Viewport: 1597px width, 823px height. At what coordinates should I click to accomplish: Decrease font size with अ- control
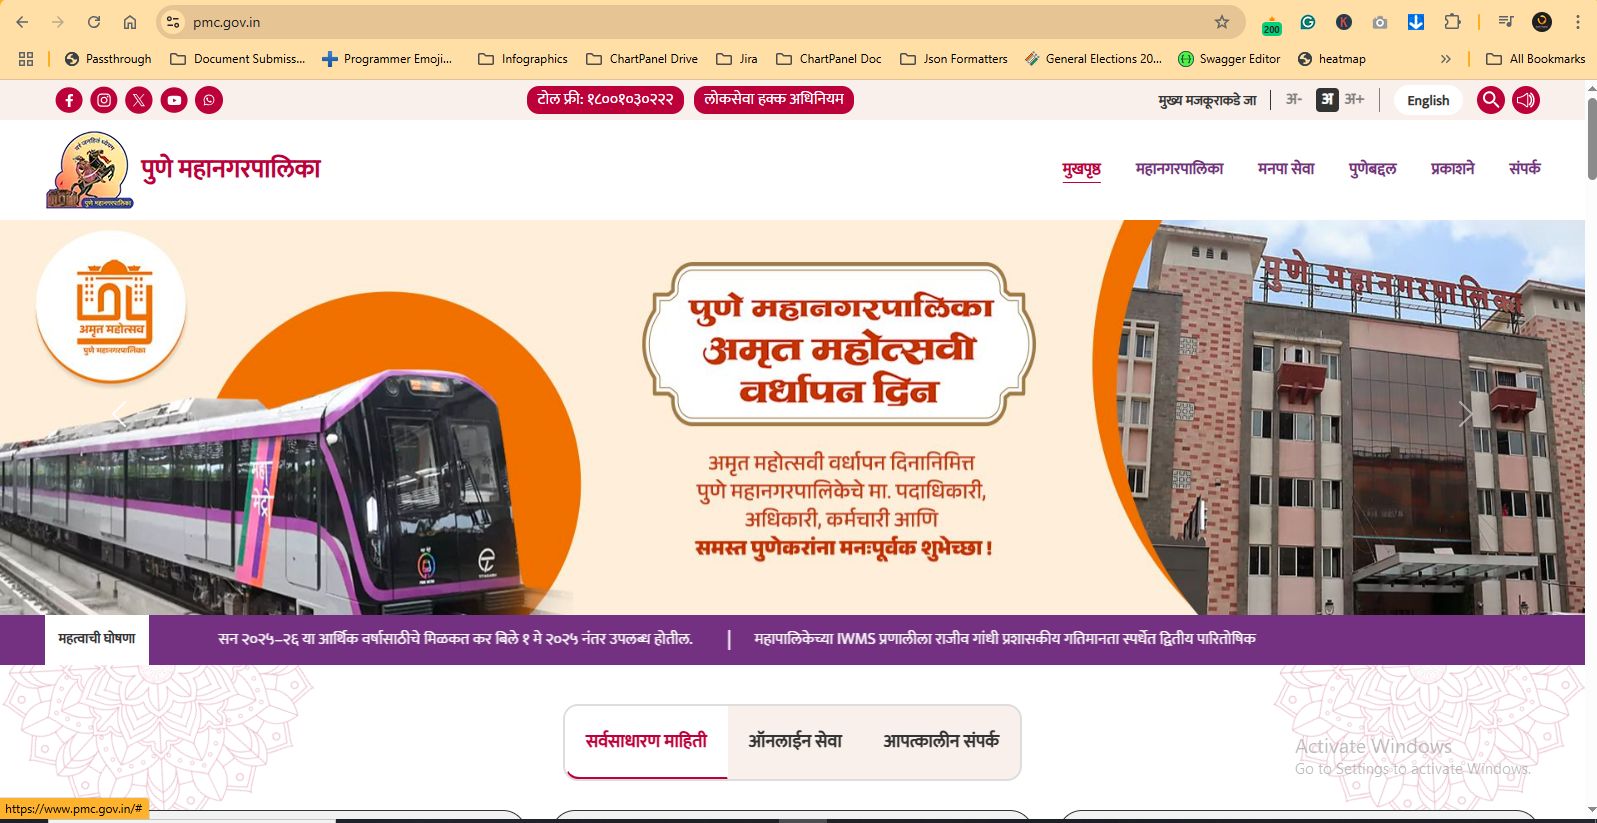(x=1293, y=99)
